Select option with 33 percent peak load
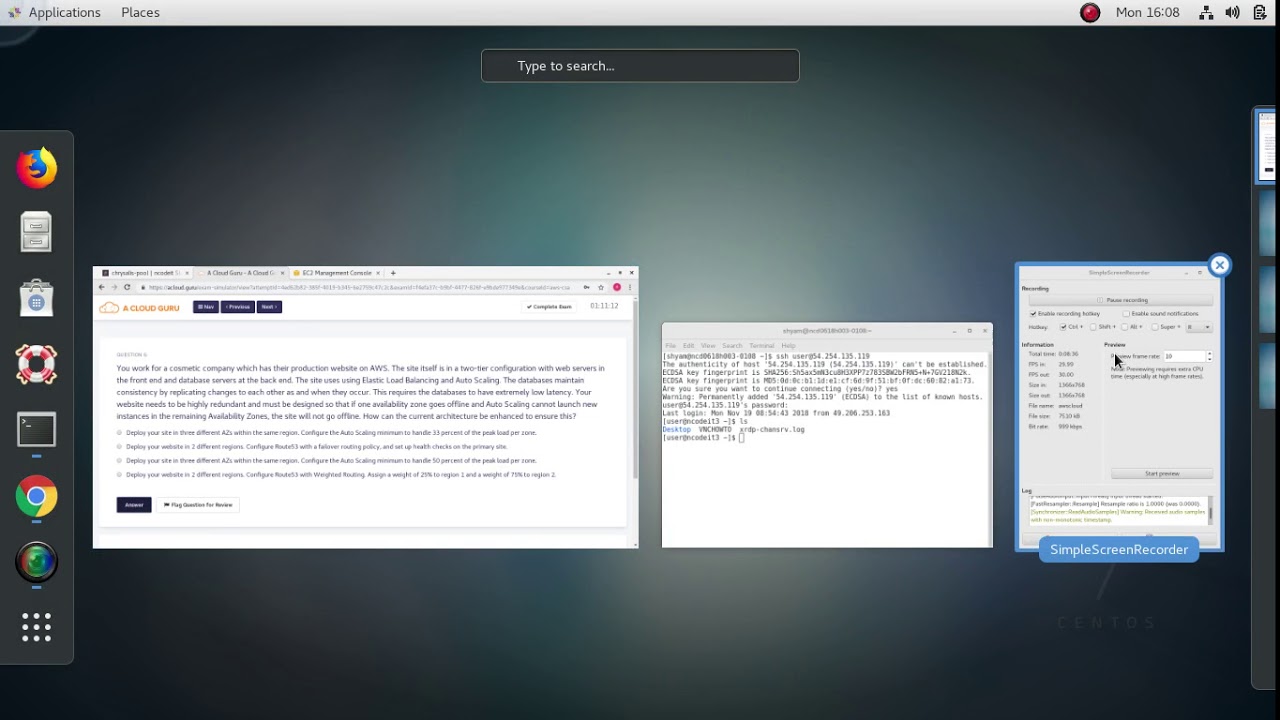 coord(120,433)
